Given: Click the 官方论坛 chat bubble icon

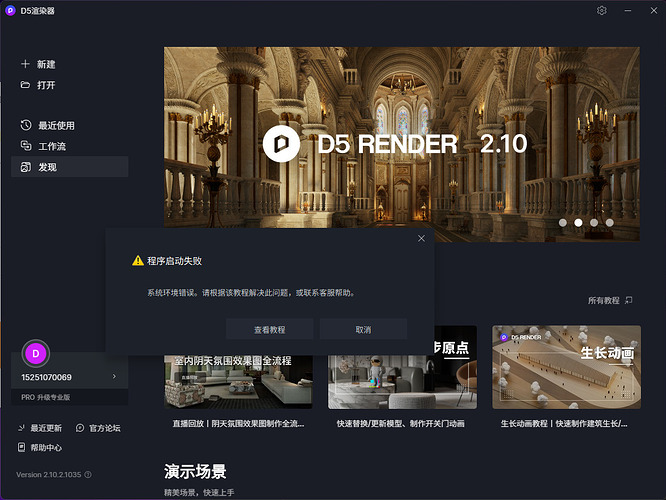Looking at the screenshot, I should click(x=80, y=428).
